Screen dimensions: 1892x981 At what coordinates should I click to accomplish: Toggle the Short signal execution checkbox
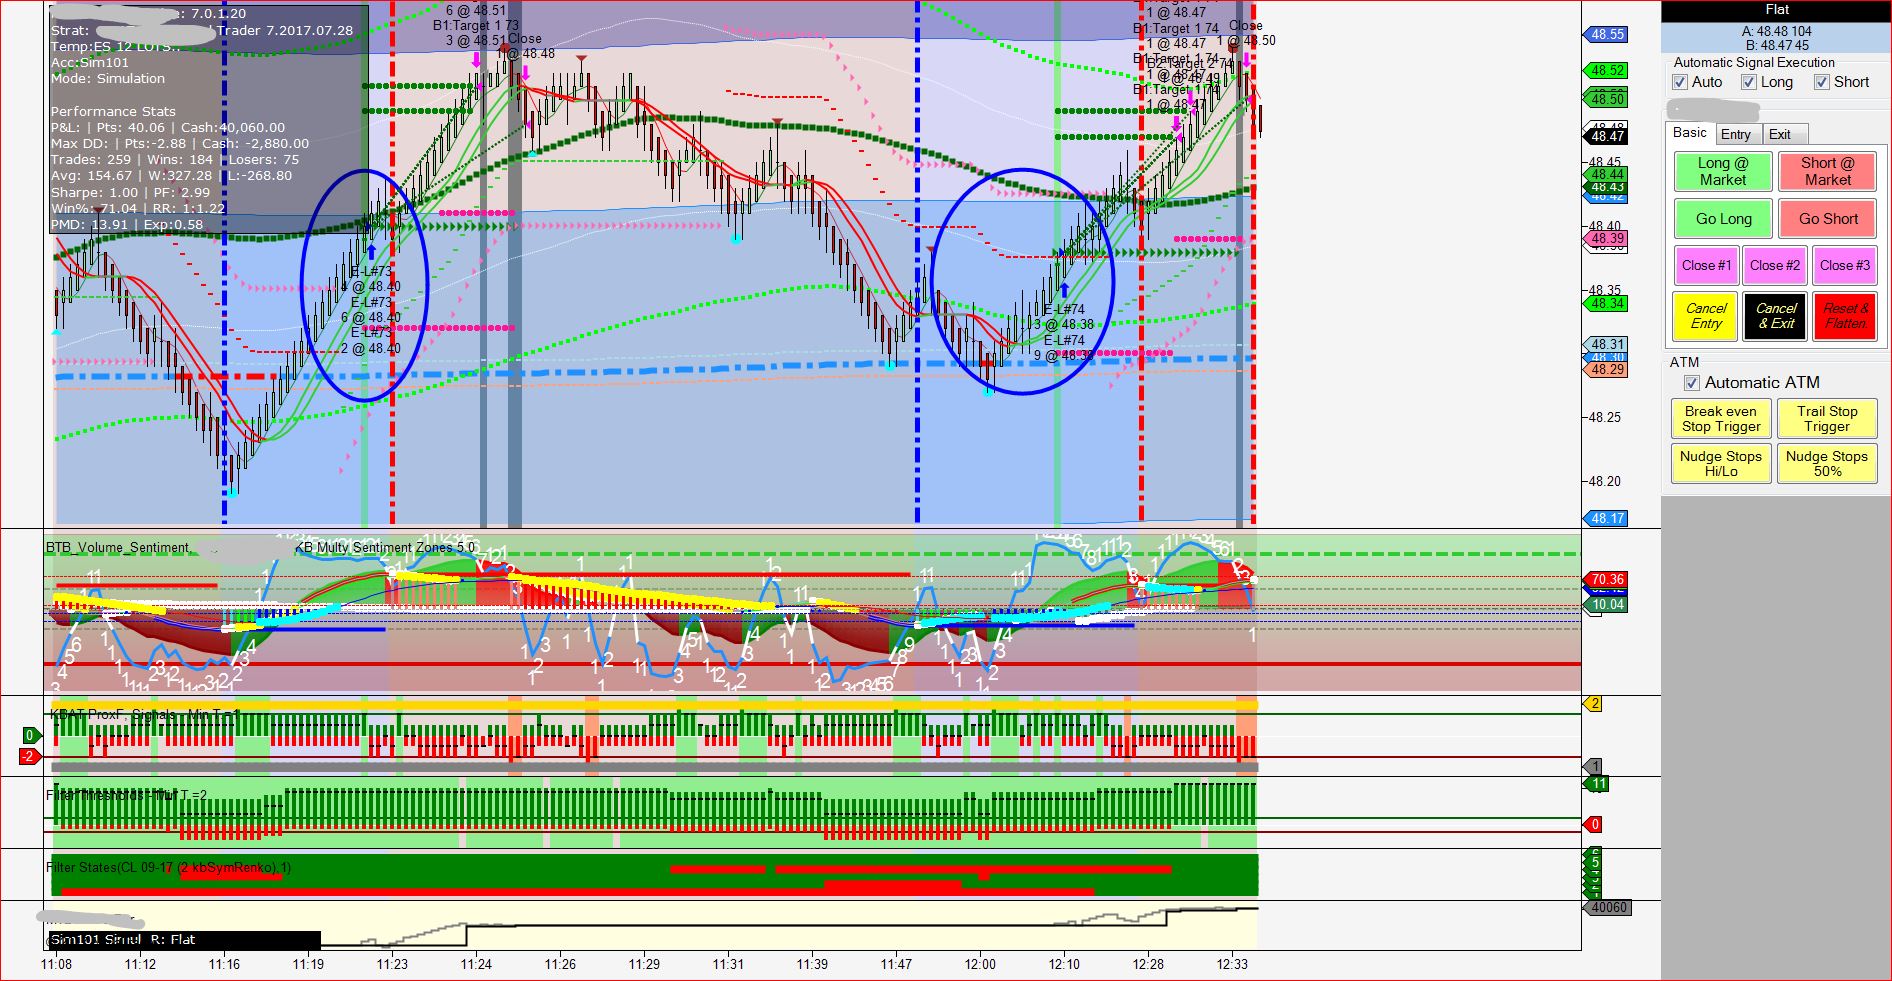[x=1822, y=82]
